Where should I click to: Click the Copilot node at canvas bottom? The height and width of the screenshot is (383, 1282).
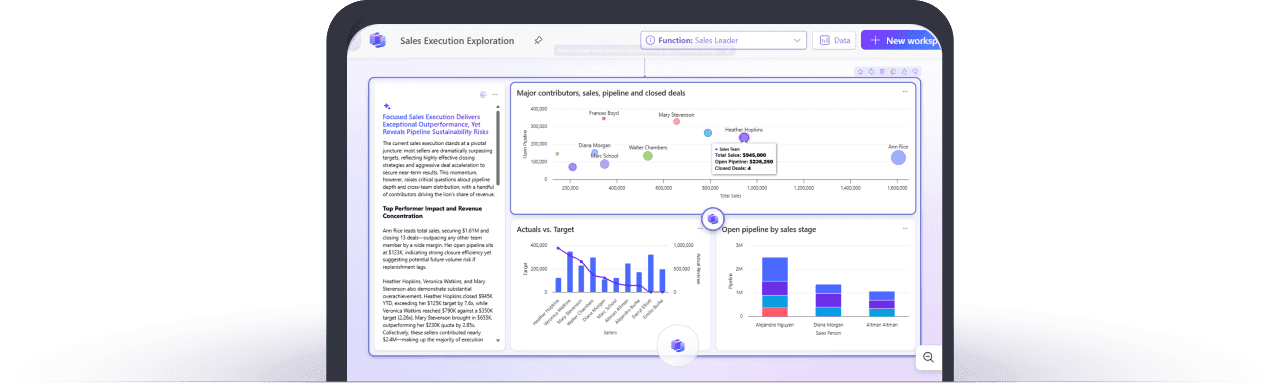point(677,345)
